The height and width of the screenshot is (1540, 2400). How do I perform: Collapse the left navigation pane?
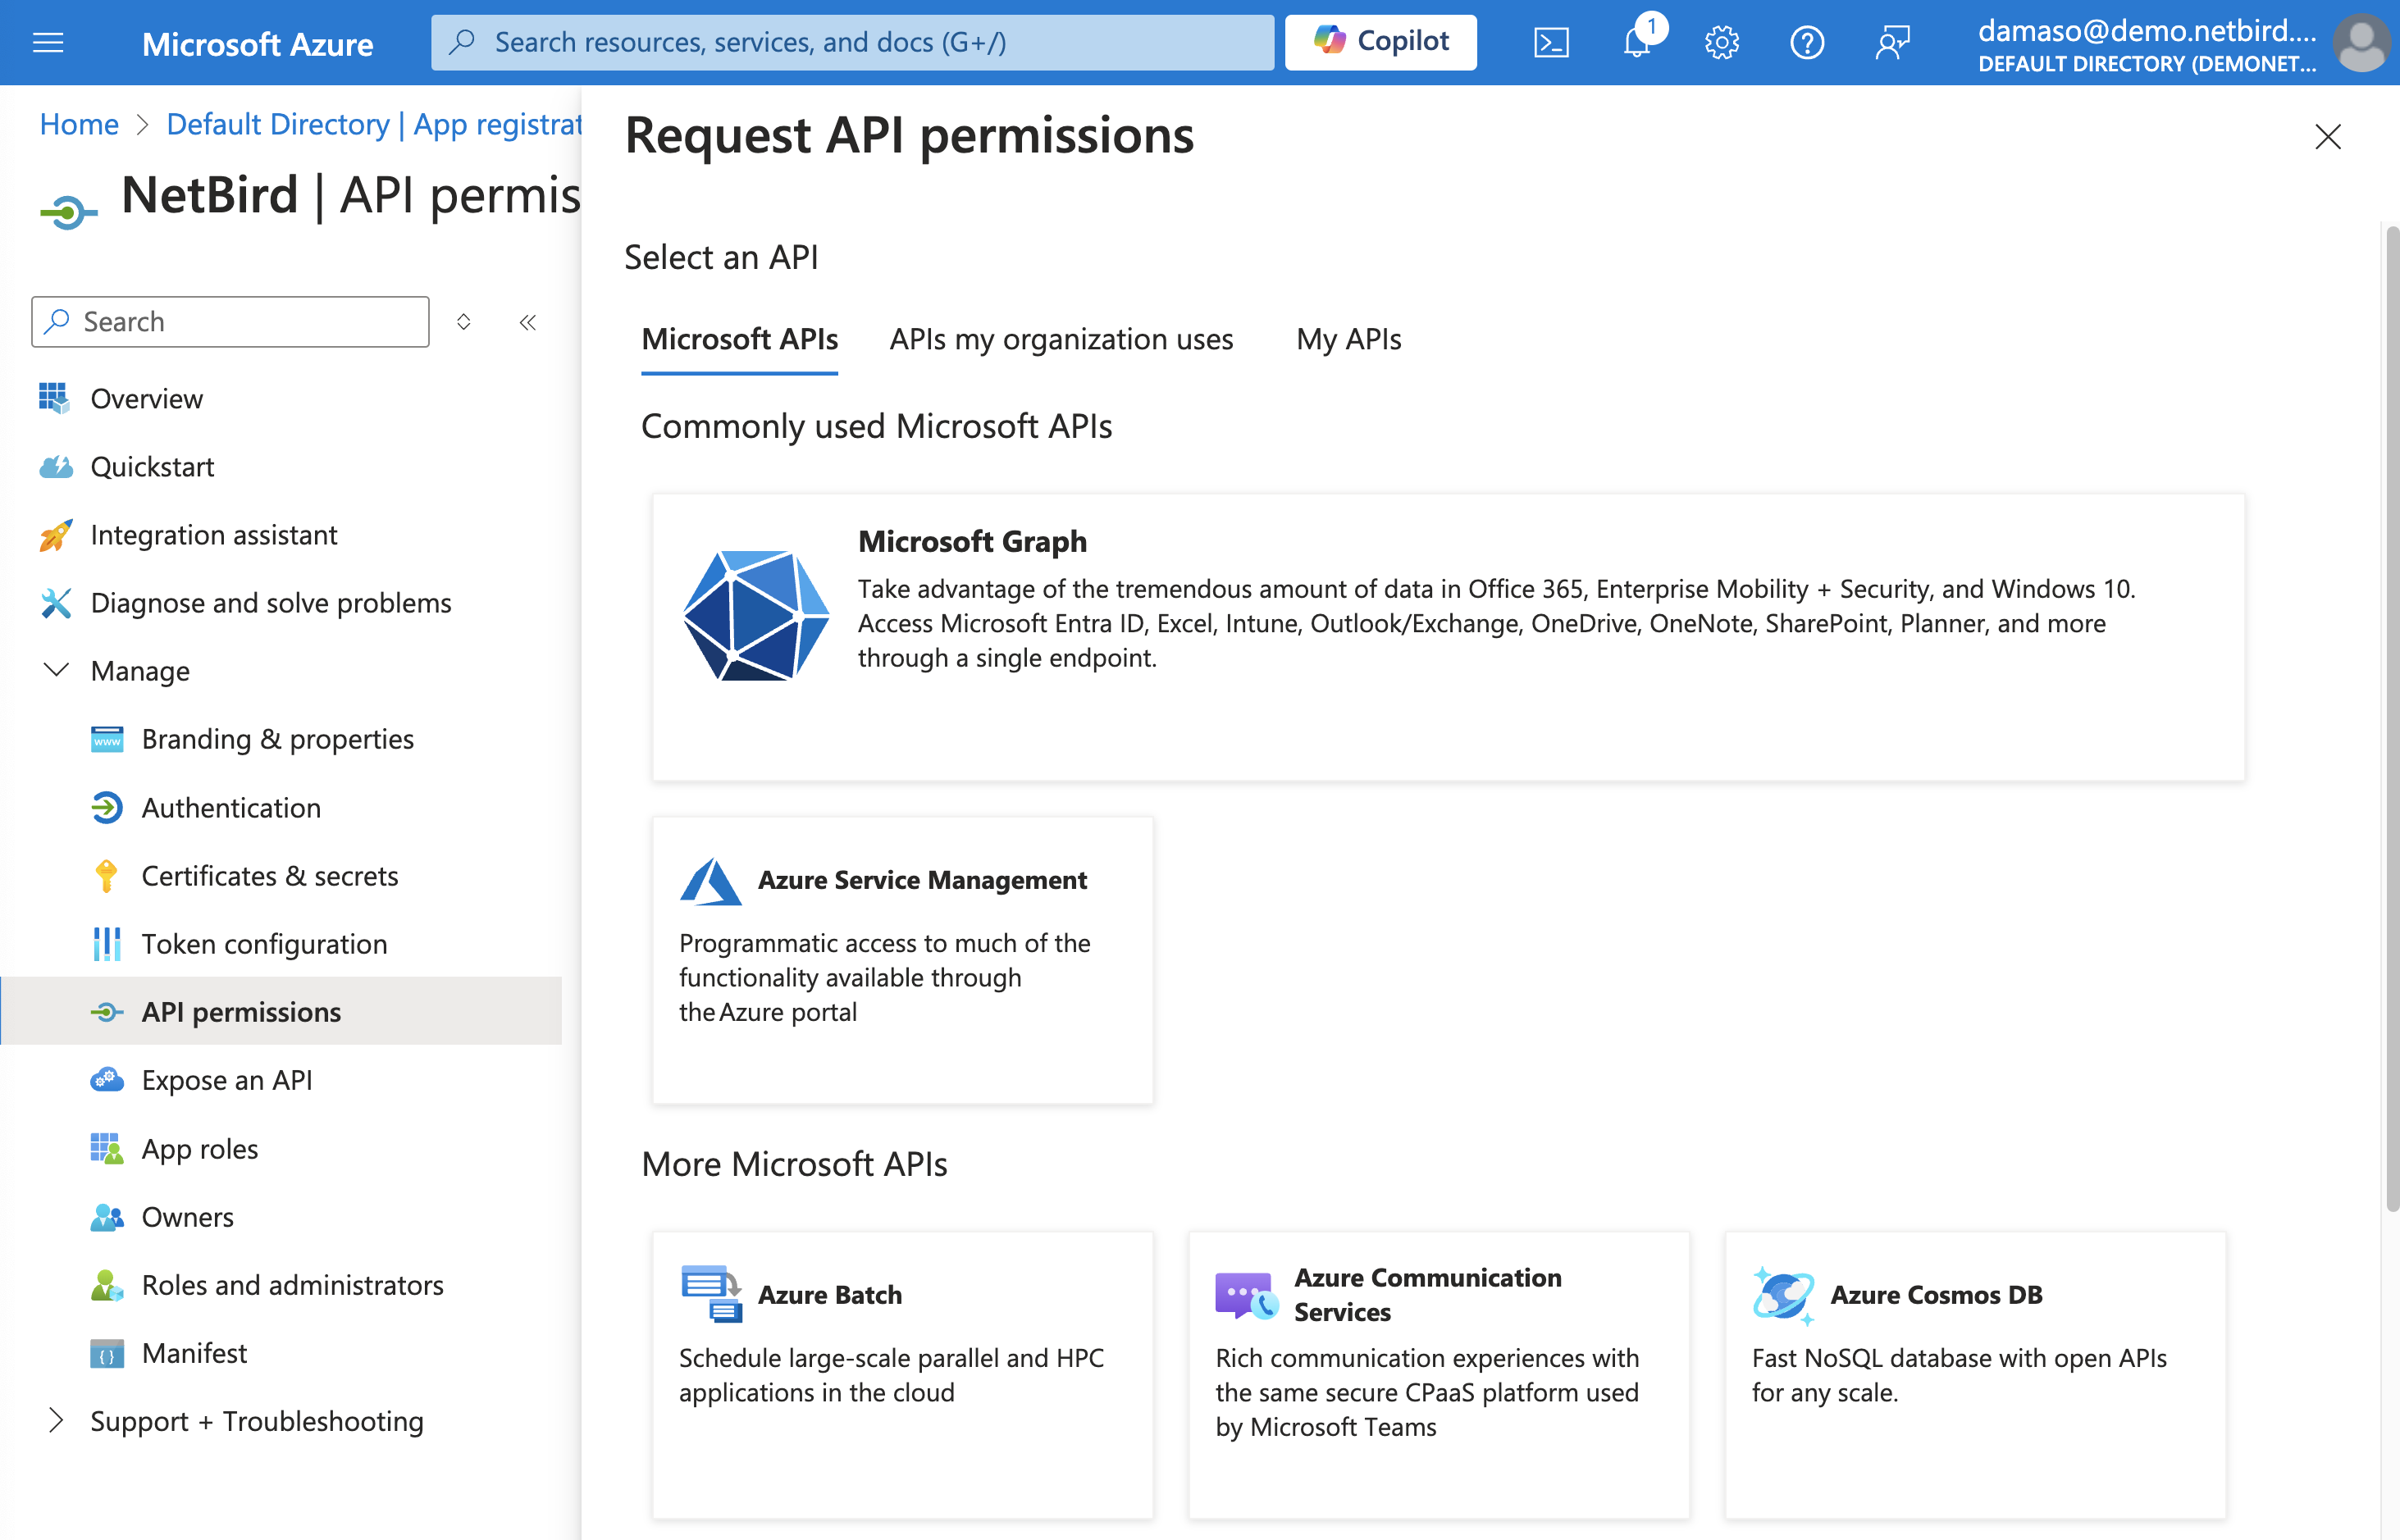tap(527, 321)
